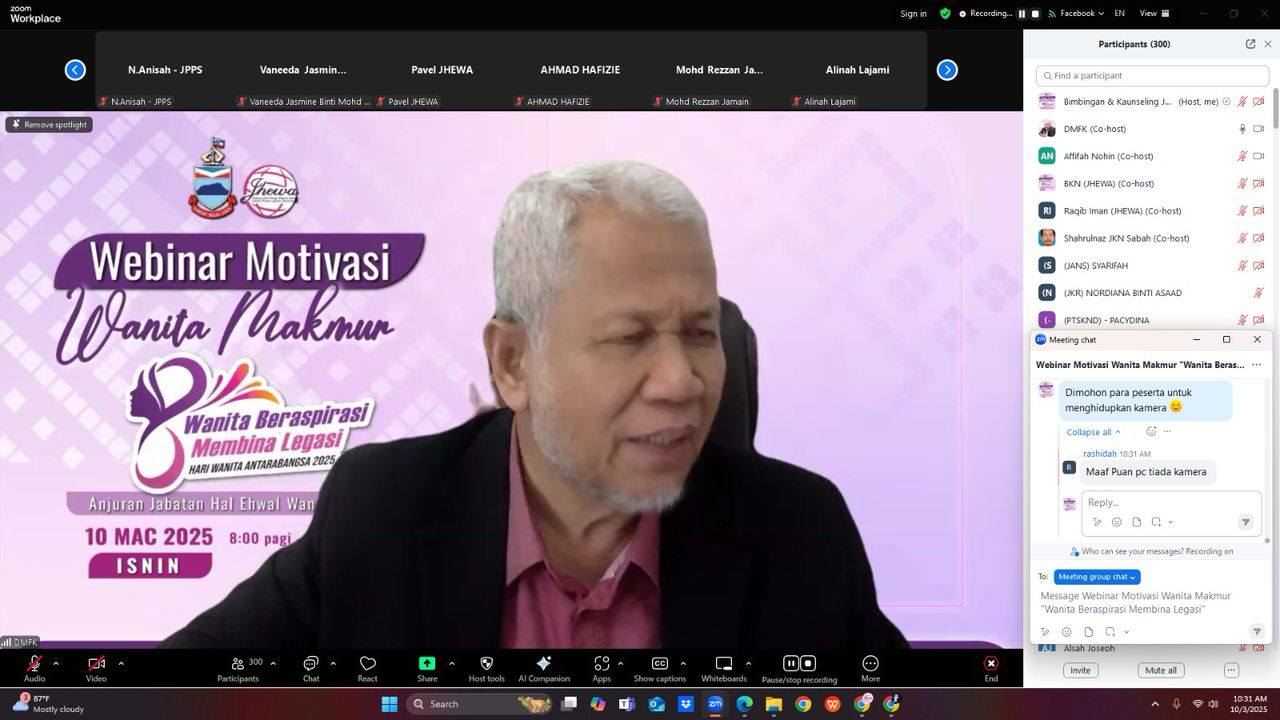
Task: Click the Find a participant search field
Action: click(x=1152, y=76)
